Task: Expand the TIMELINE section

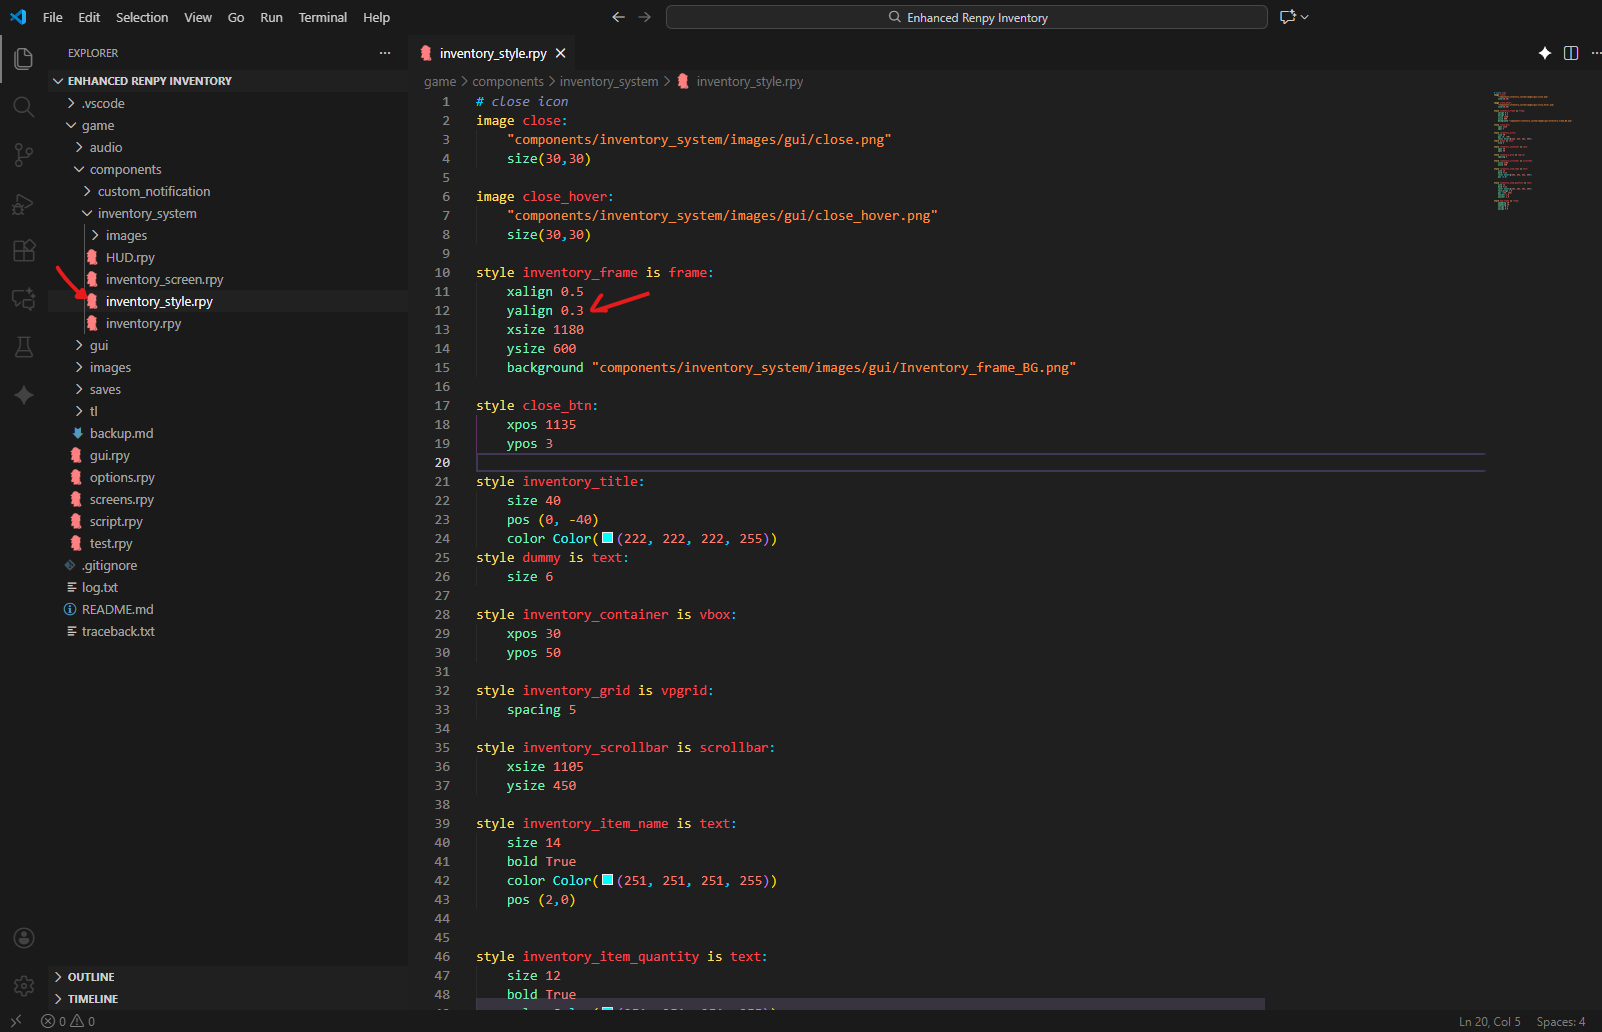Action: coord(92,999)
